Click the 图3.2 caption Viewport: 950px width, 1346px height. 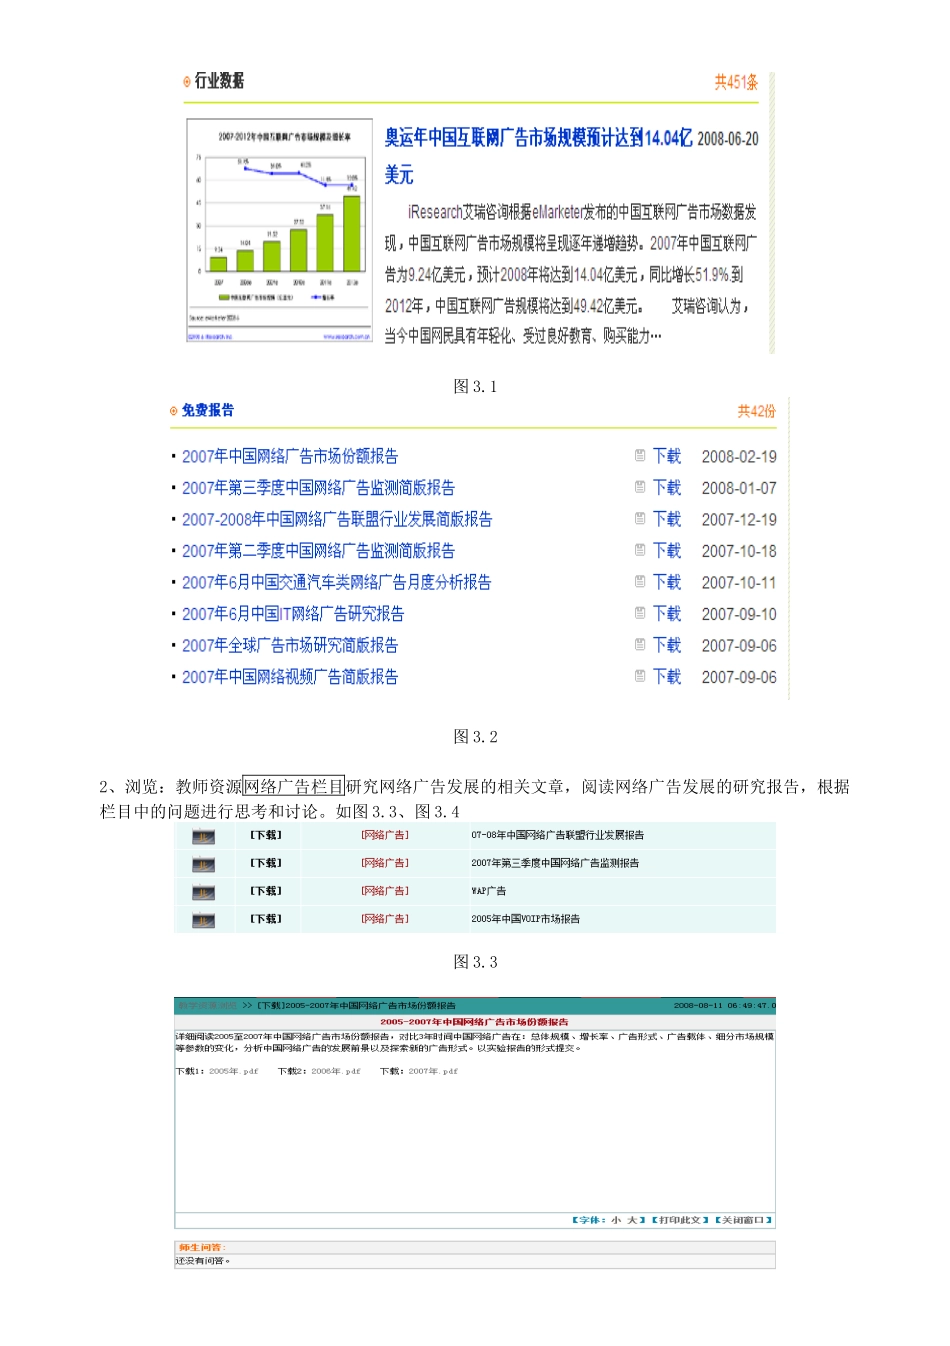click(x=476, y=737)
